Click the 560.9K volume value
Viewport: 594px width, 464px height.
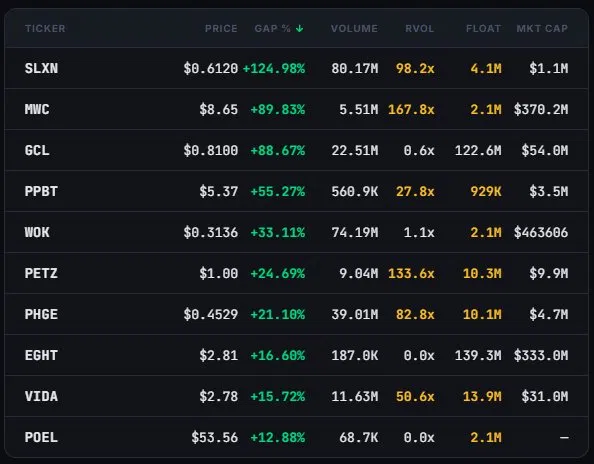point(355,191)
